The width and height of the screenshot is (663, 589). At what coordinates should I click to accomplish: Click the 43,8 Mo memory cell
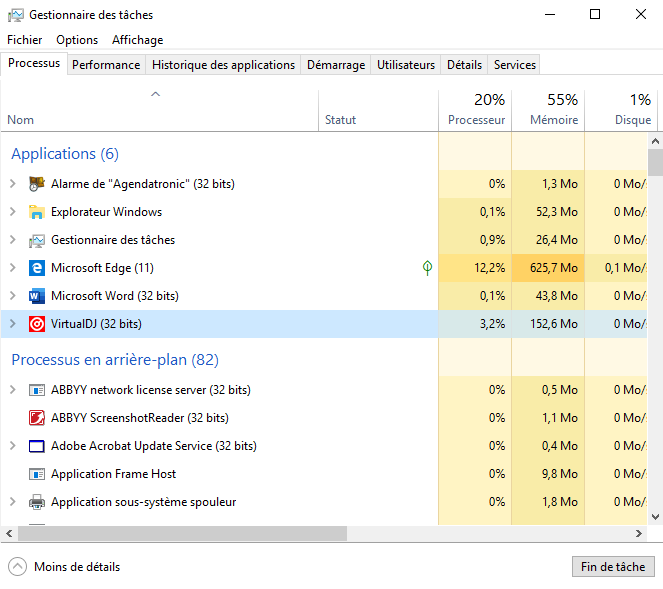[x=548, y=296]
